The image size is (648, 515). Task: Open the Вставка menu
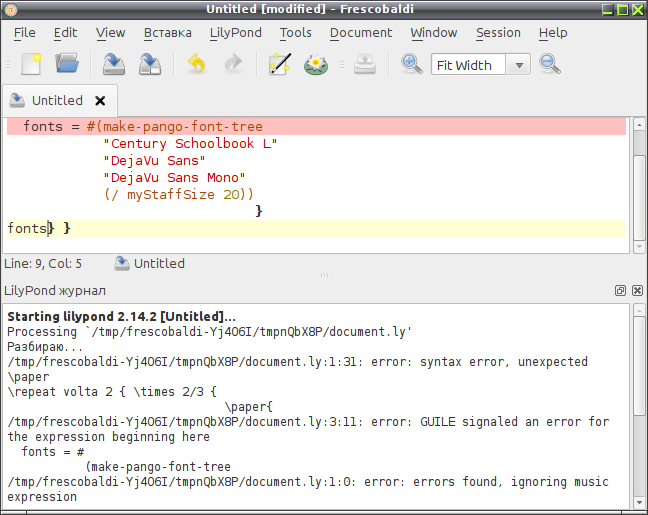tap(167, 33)
